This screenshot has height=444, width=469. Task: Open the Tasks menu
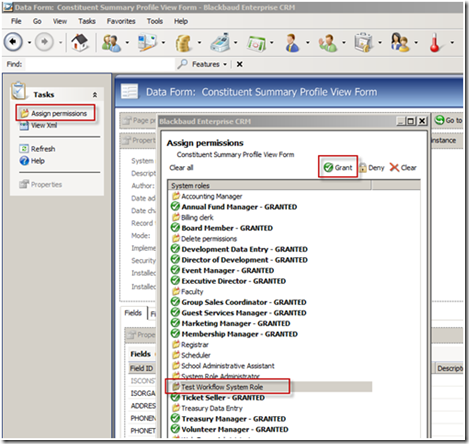(x=87, y=21)
